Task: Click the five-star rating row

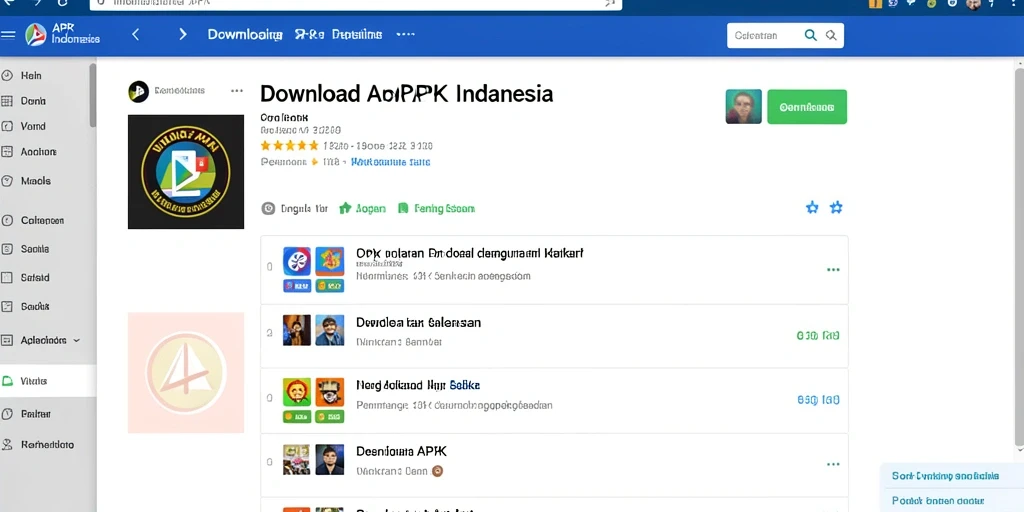Action: coord(289,146)
